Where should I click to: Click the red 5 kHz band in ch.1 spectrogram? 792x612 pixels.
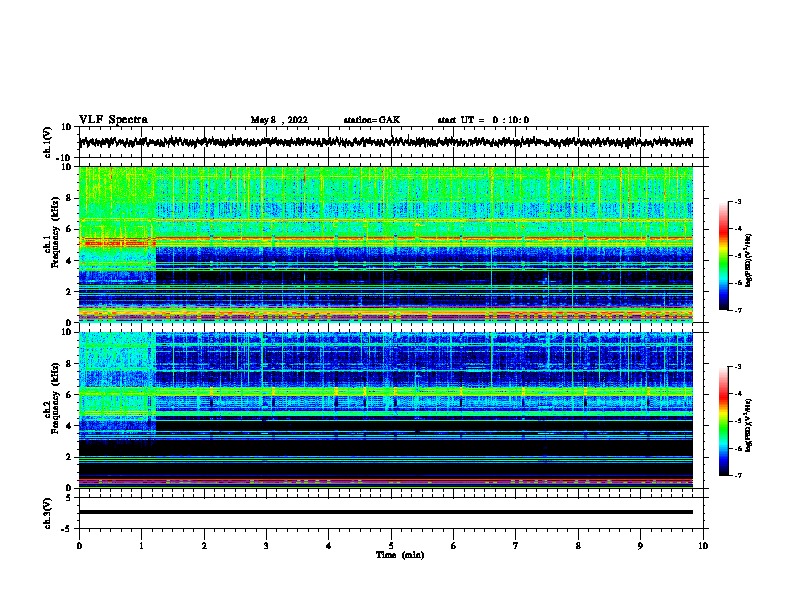[x=117, y=243]
